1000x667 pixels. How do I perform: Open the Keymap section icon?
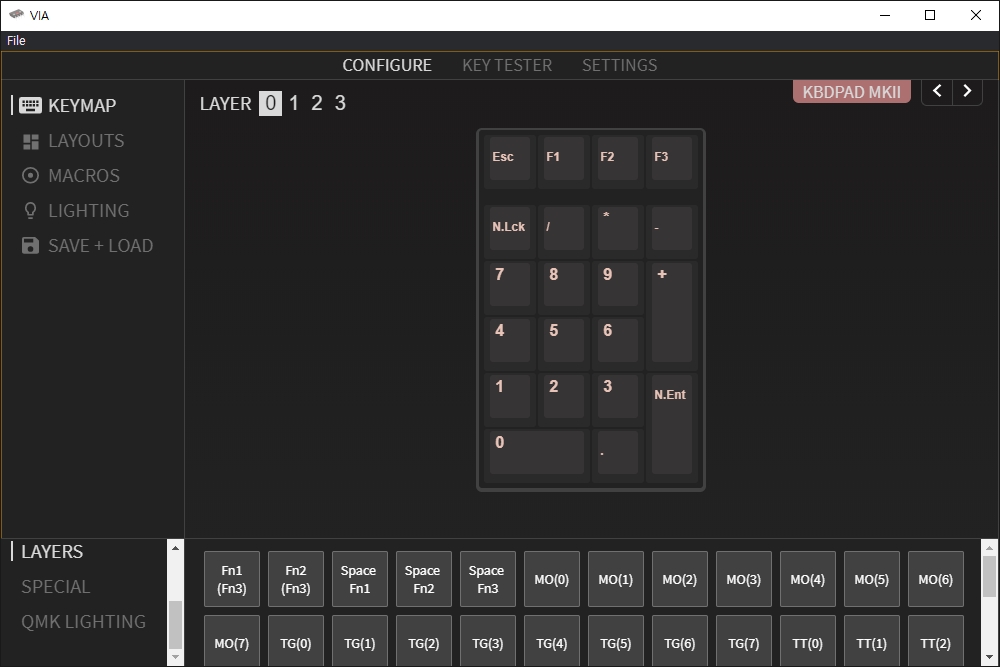click(x=30, y=105)
